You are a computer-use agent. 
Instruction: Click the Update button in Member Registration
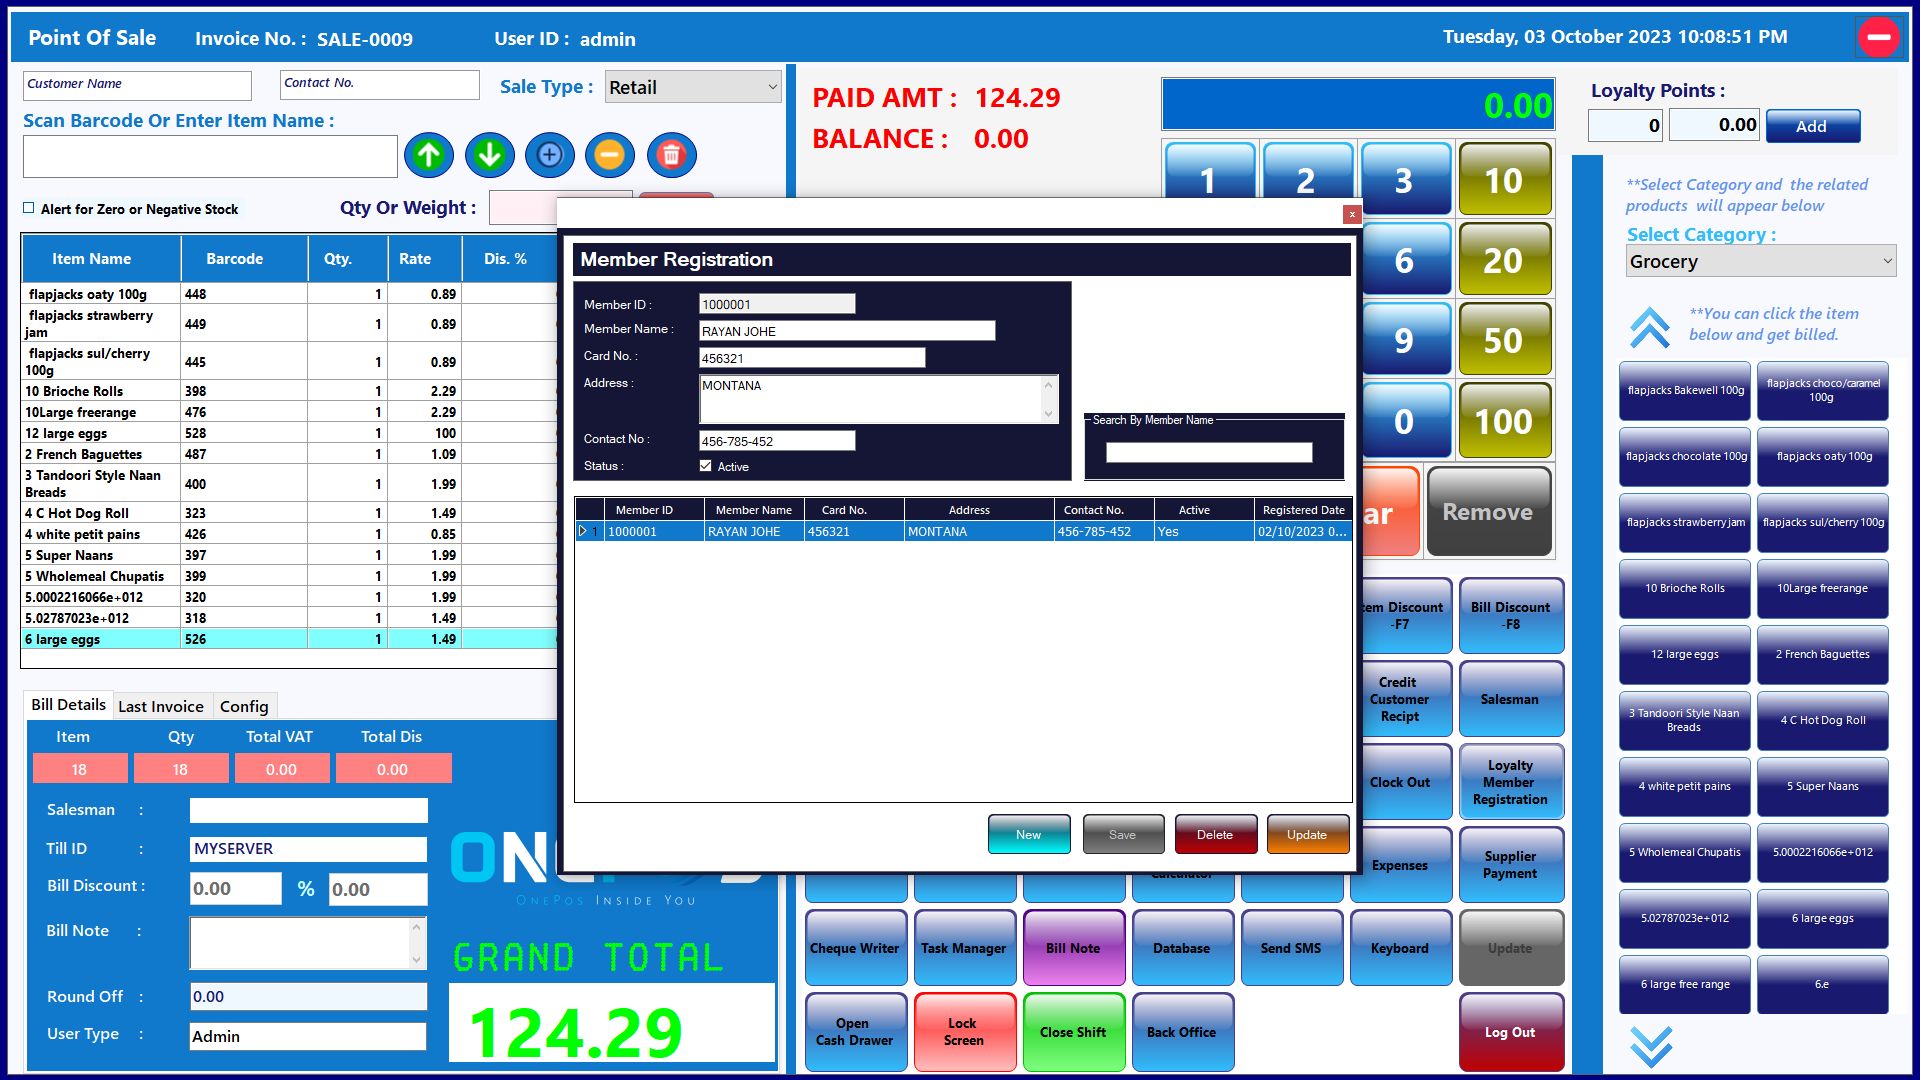pyautogui.click(x=1307, y=835)
